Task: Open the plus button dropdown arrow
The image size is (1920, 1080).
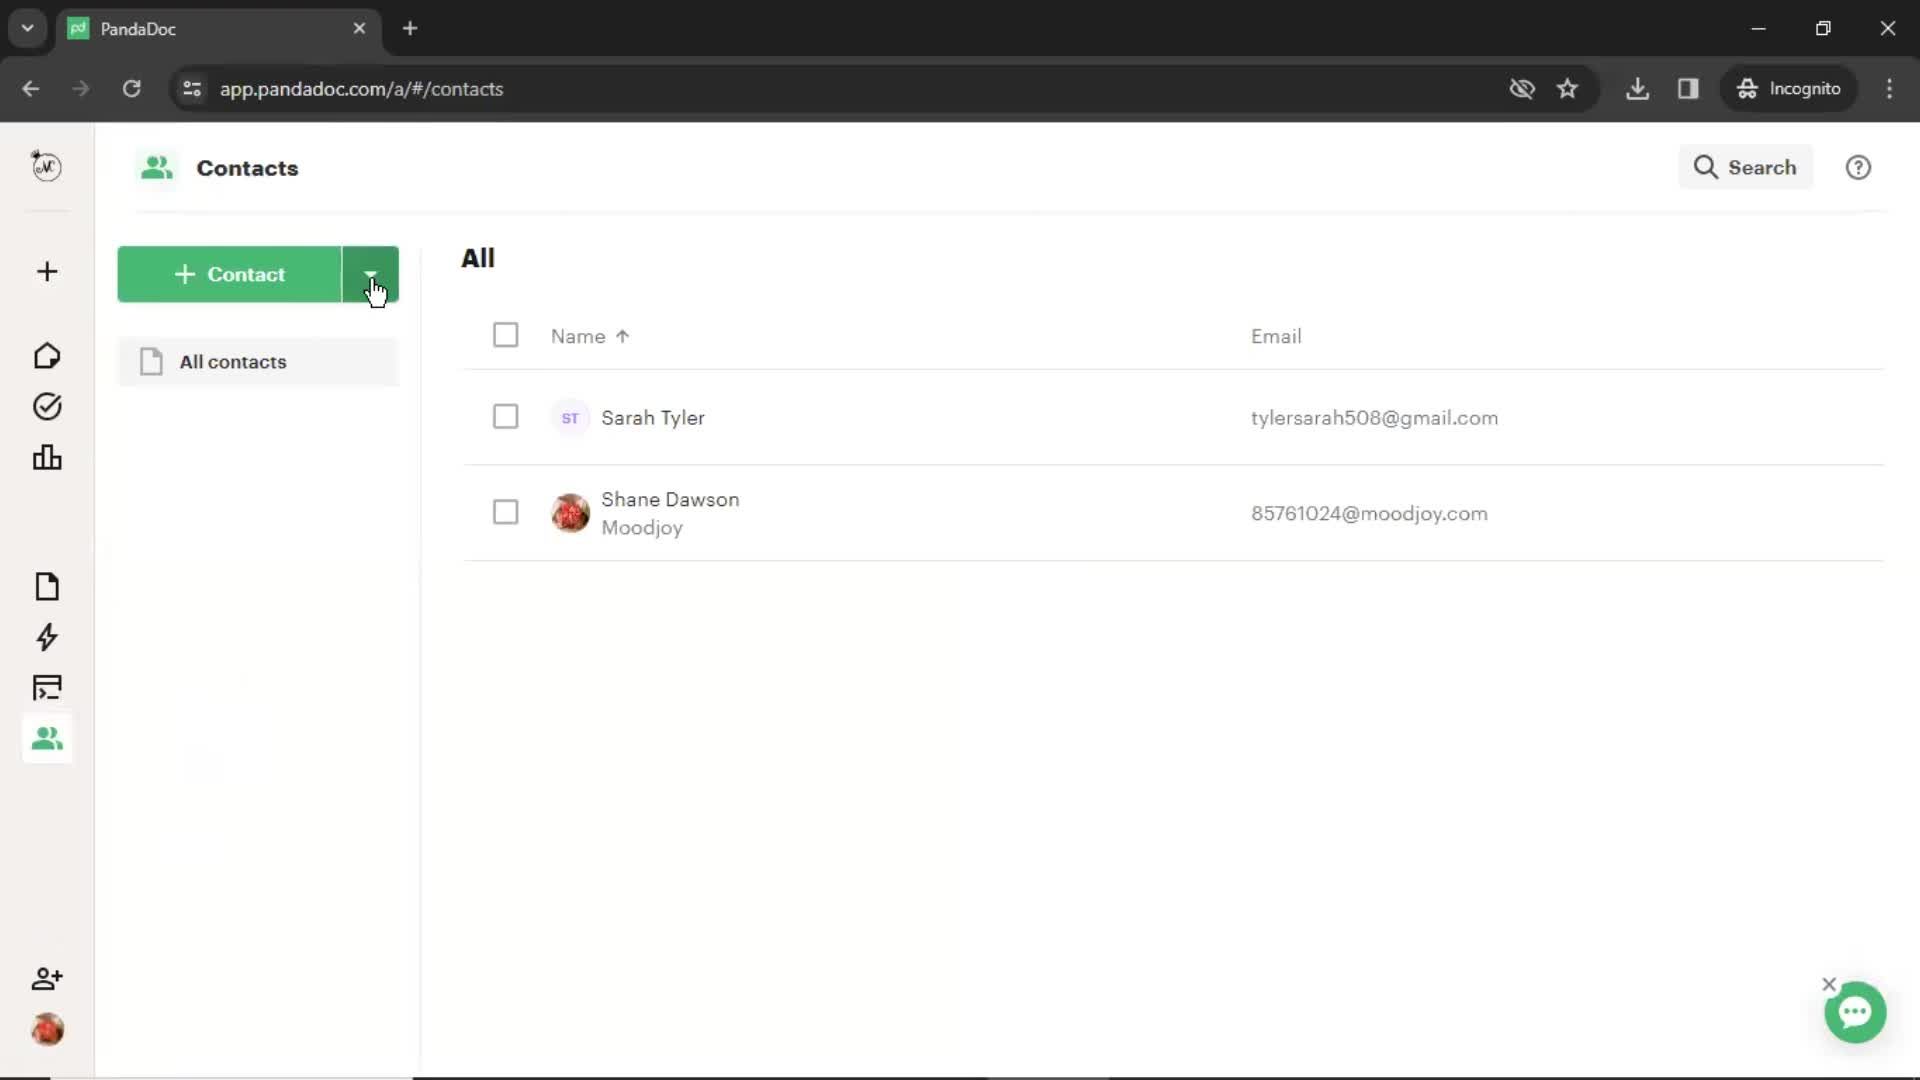Action: (371, 274)
